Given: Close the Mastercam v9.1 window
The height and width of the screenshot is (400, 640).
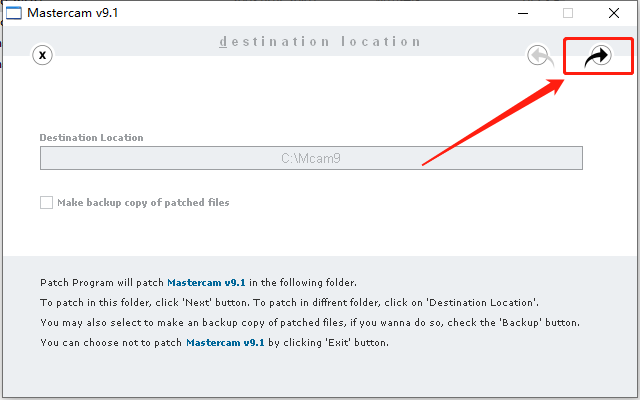Looking at the screenshot, I should point(613,13).
